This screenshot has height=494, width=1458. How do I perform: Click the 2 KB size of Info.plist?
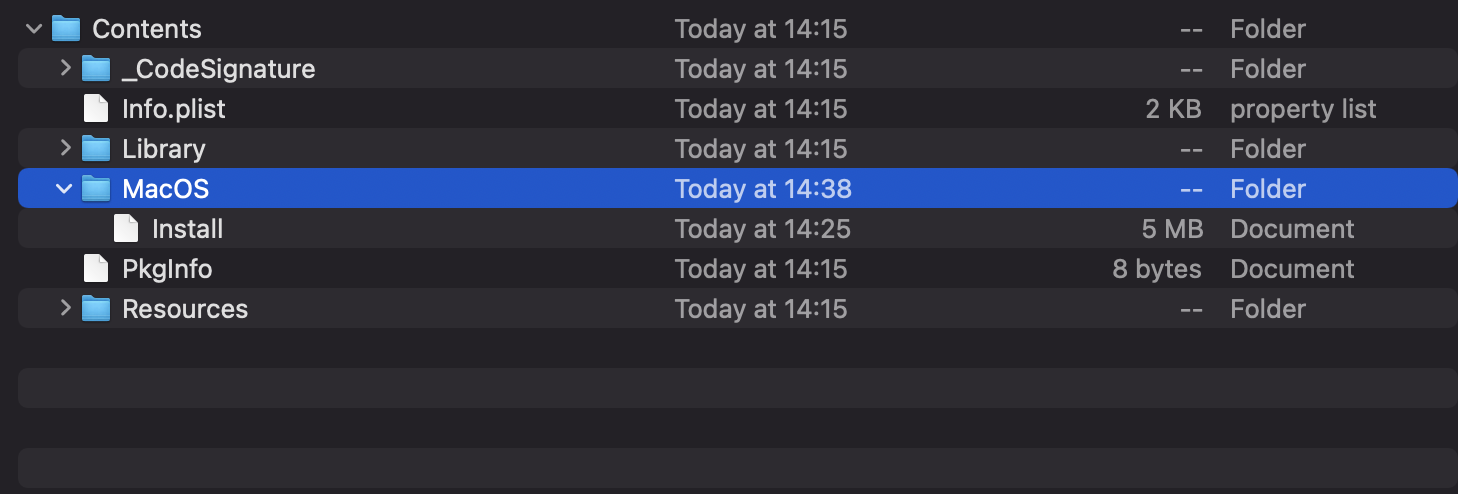(x=1174, y=109)
